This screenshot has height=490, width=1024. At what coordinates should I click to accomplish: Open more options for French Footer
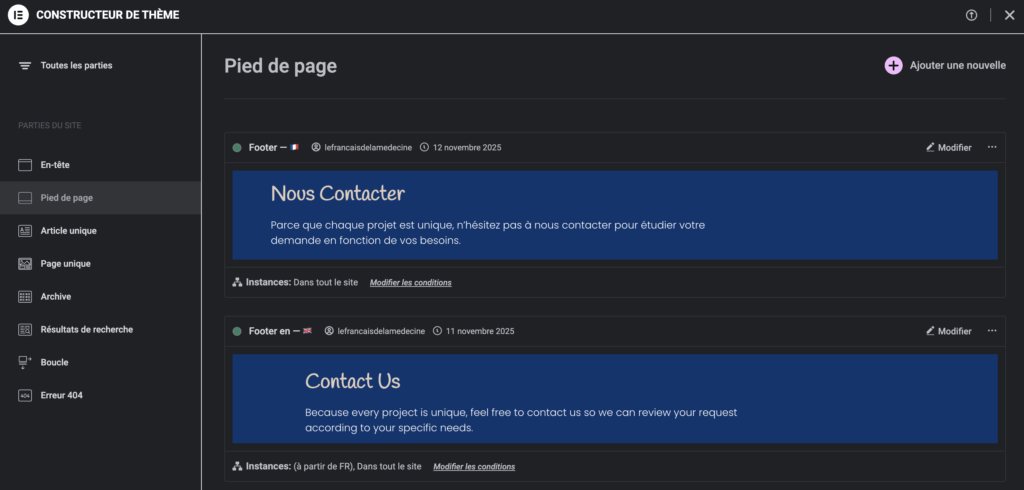pos(992,147)
